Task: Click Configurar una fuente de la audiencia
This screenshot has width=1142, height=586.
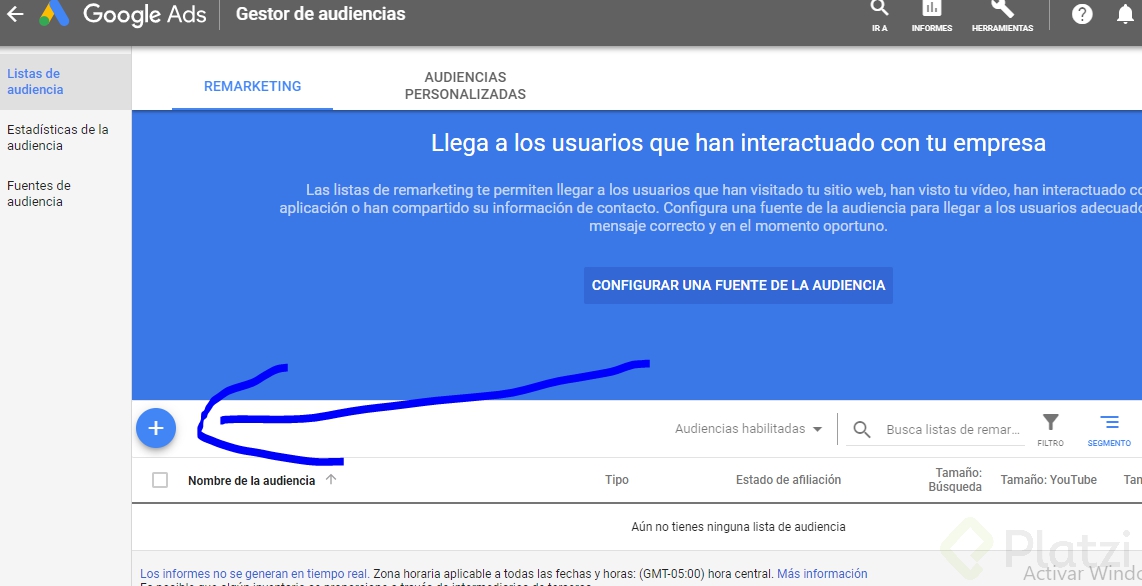Action: pyautogui.click(x=738, y=285)
